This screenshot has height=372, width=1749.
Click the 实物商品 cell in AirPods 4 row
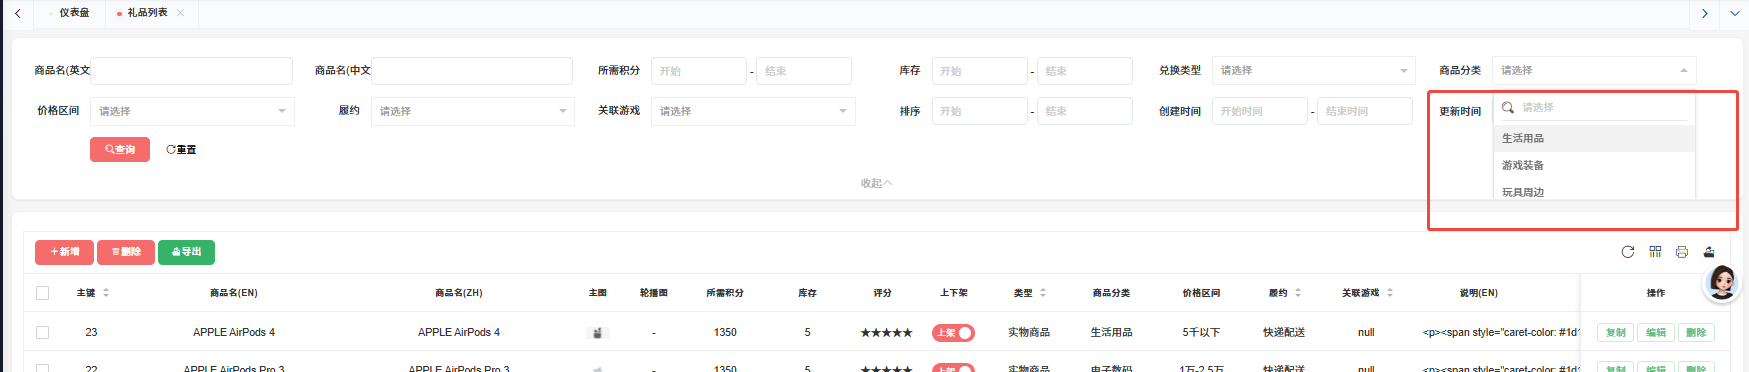tap(1029, 332)
